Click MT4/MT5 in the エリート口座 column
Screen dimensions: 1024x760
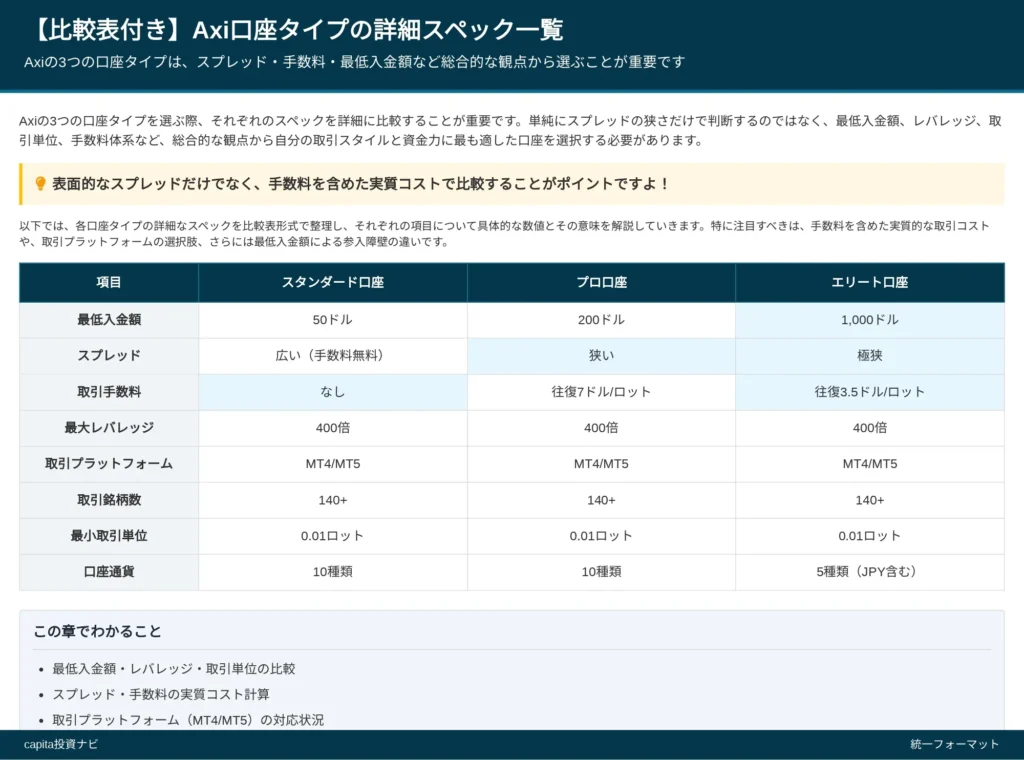(870, 464)
